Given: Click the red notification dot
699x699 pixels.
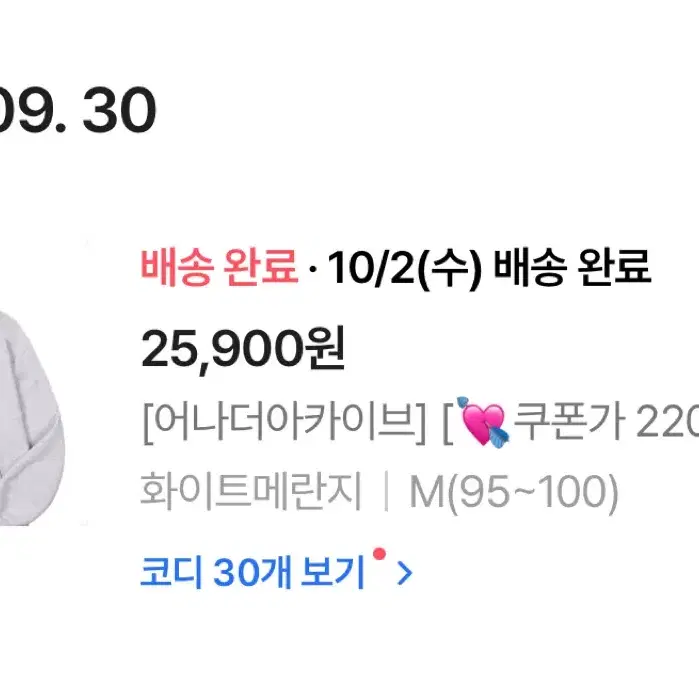Looking at the screenshot, I should [x=379, y=554].
